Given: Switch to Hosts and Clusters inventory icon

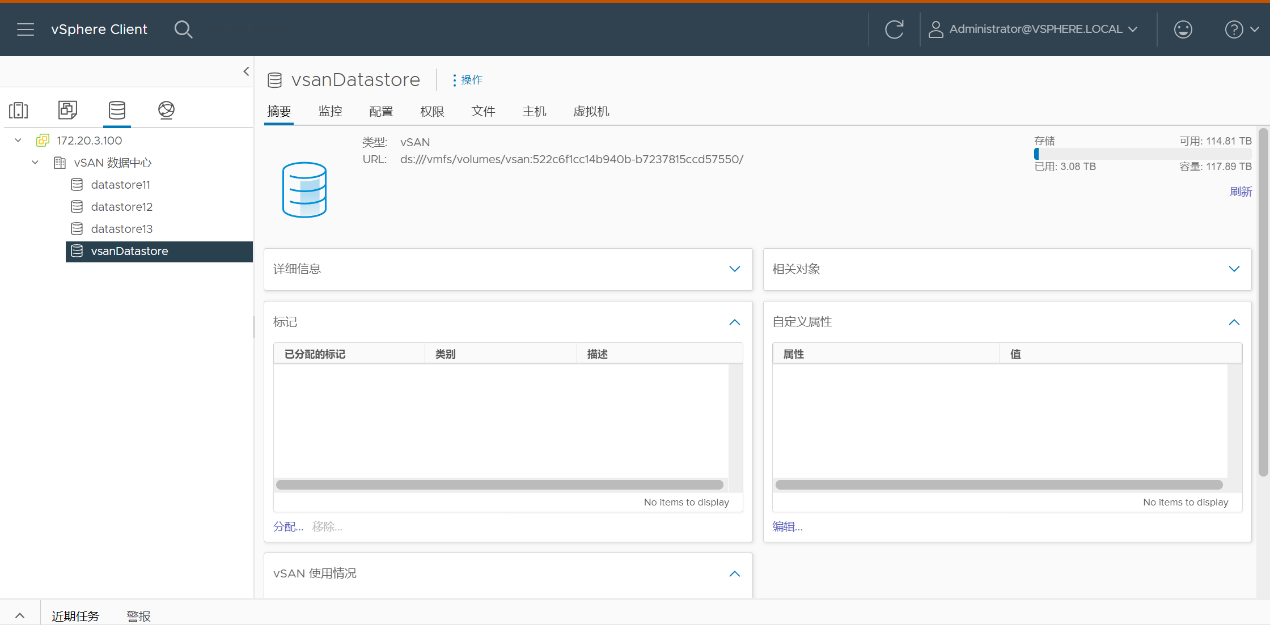Looking at the screenshot, I should (19, 110).
